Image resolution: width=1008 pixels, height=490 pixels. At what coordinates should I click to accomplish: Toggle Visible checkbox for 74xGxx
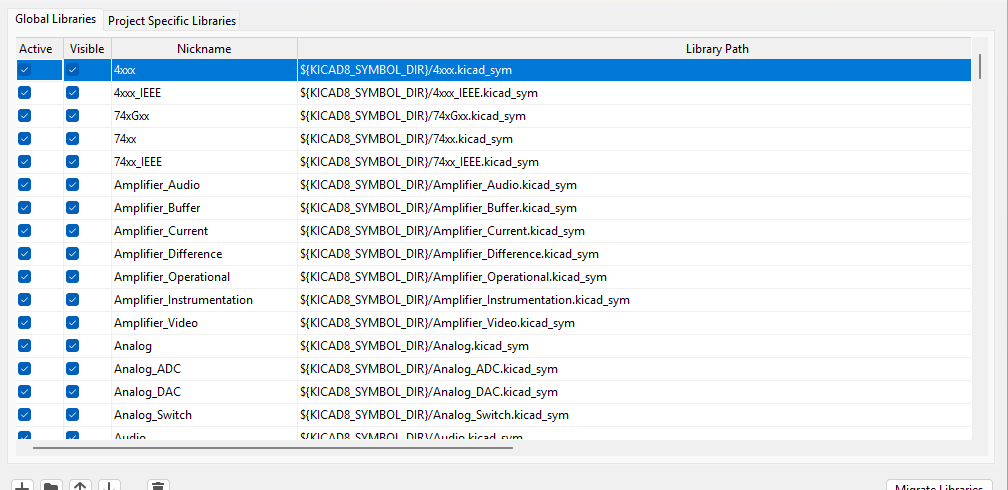click(x=73, y=116)
